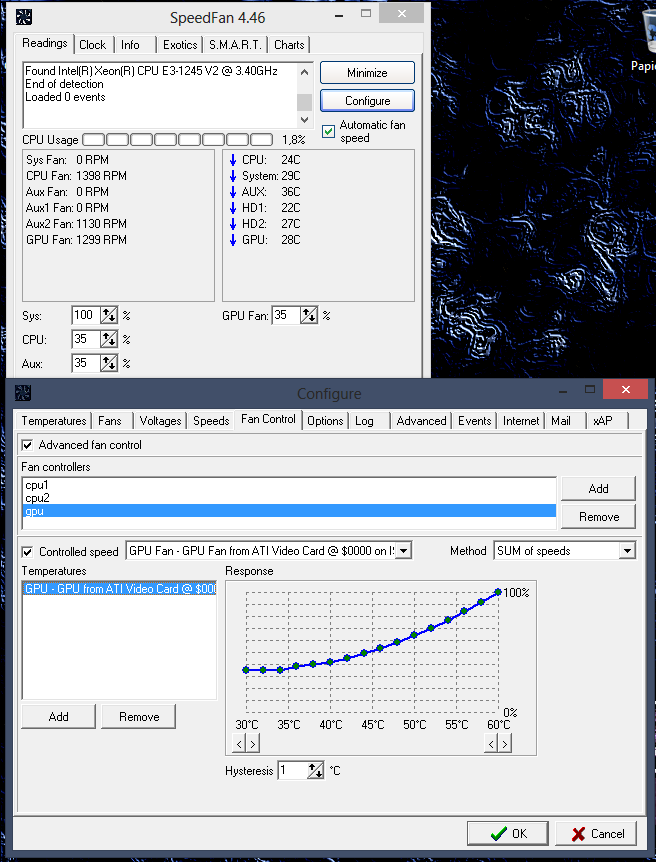
Task: Open the Options tab
Action: [325, 421]
